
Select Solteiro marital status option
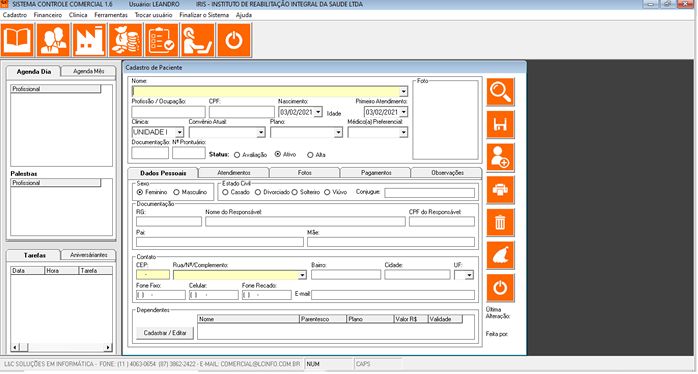point(294,192)
